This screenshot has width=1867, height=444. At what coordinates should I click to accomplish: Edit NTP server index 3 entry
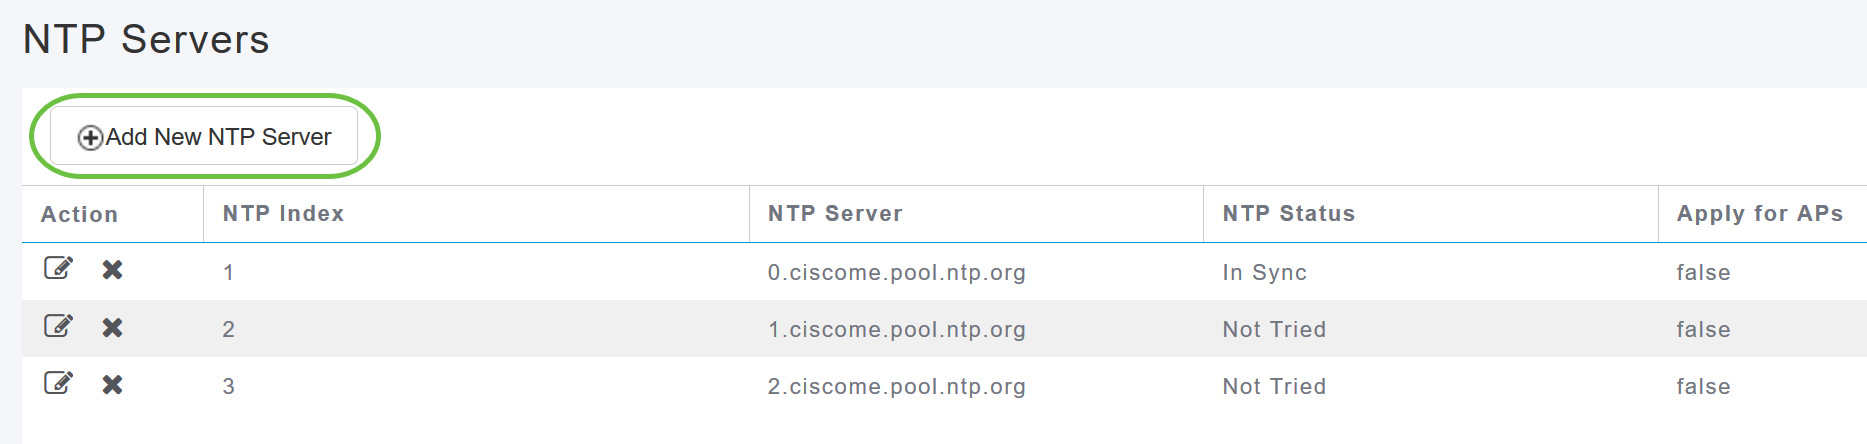click(x=58, y=383)
